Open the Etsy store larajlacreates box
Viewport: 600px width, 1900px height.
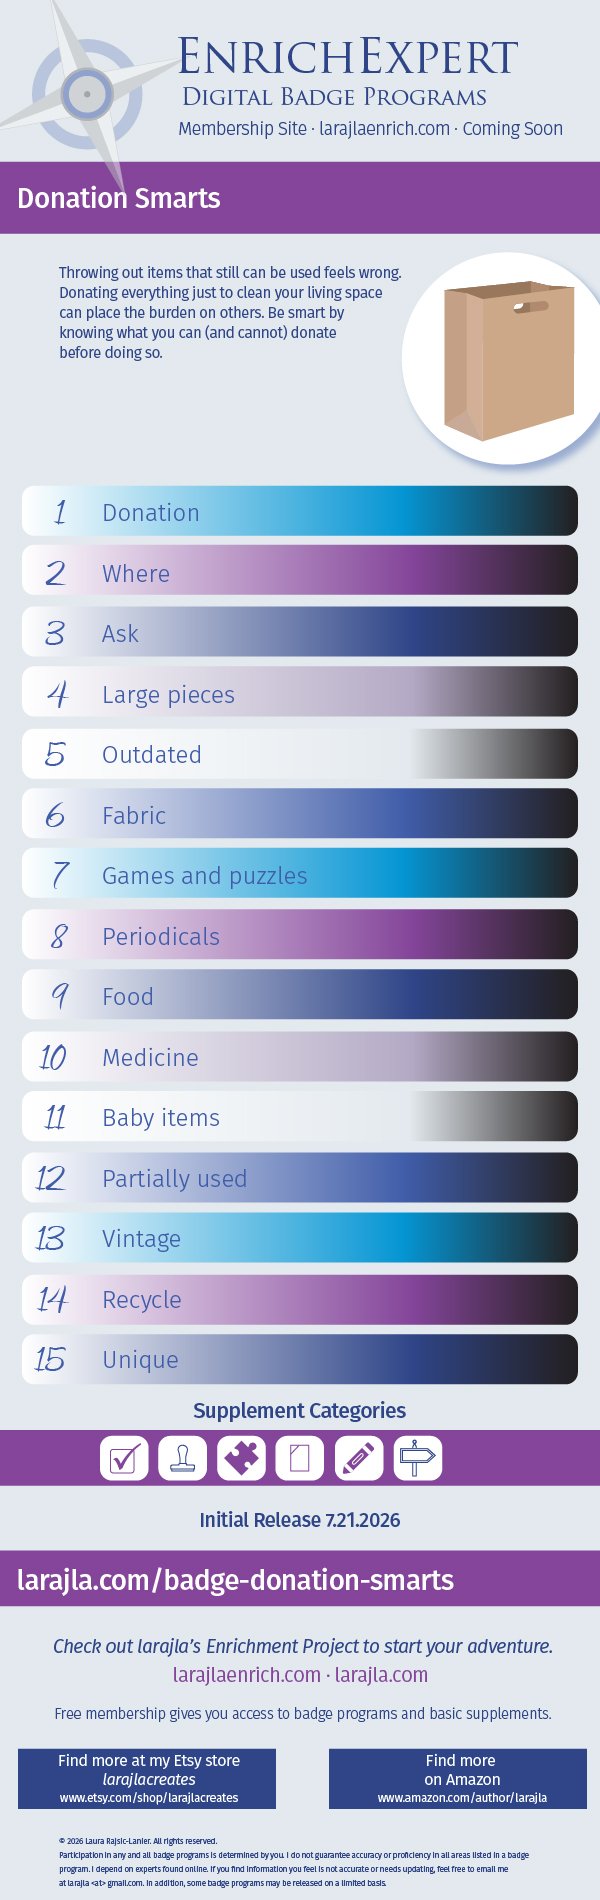(147, 1779)
